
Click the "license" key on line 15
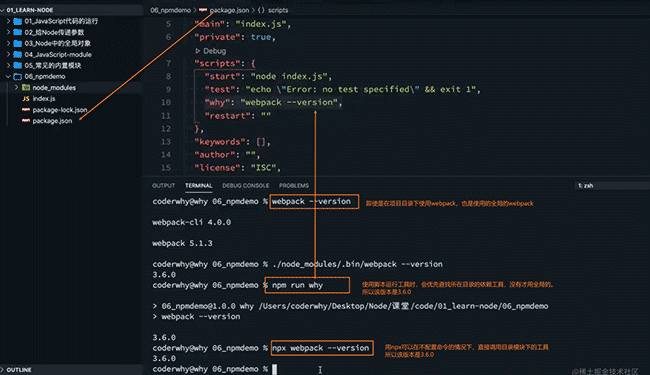(x=217, y=168)
